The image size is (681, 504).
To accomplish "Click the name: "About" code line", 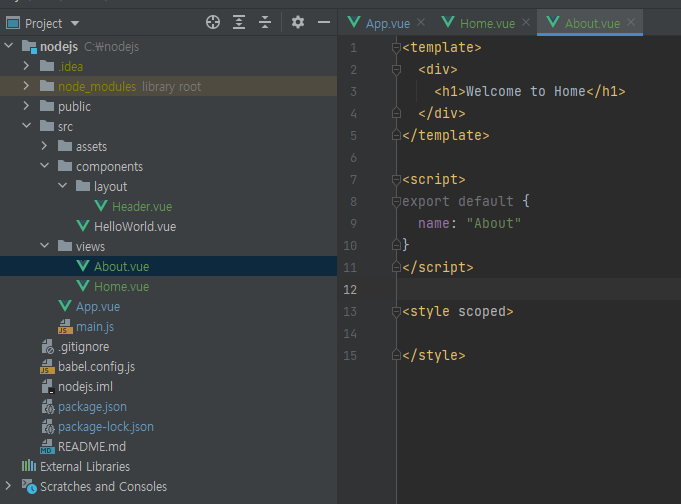I will coord(469,223).
